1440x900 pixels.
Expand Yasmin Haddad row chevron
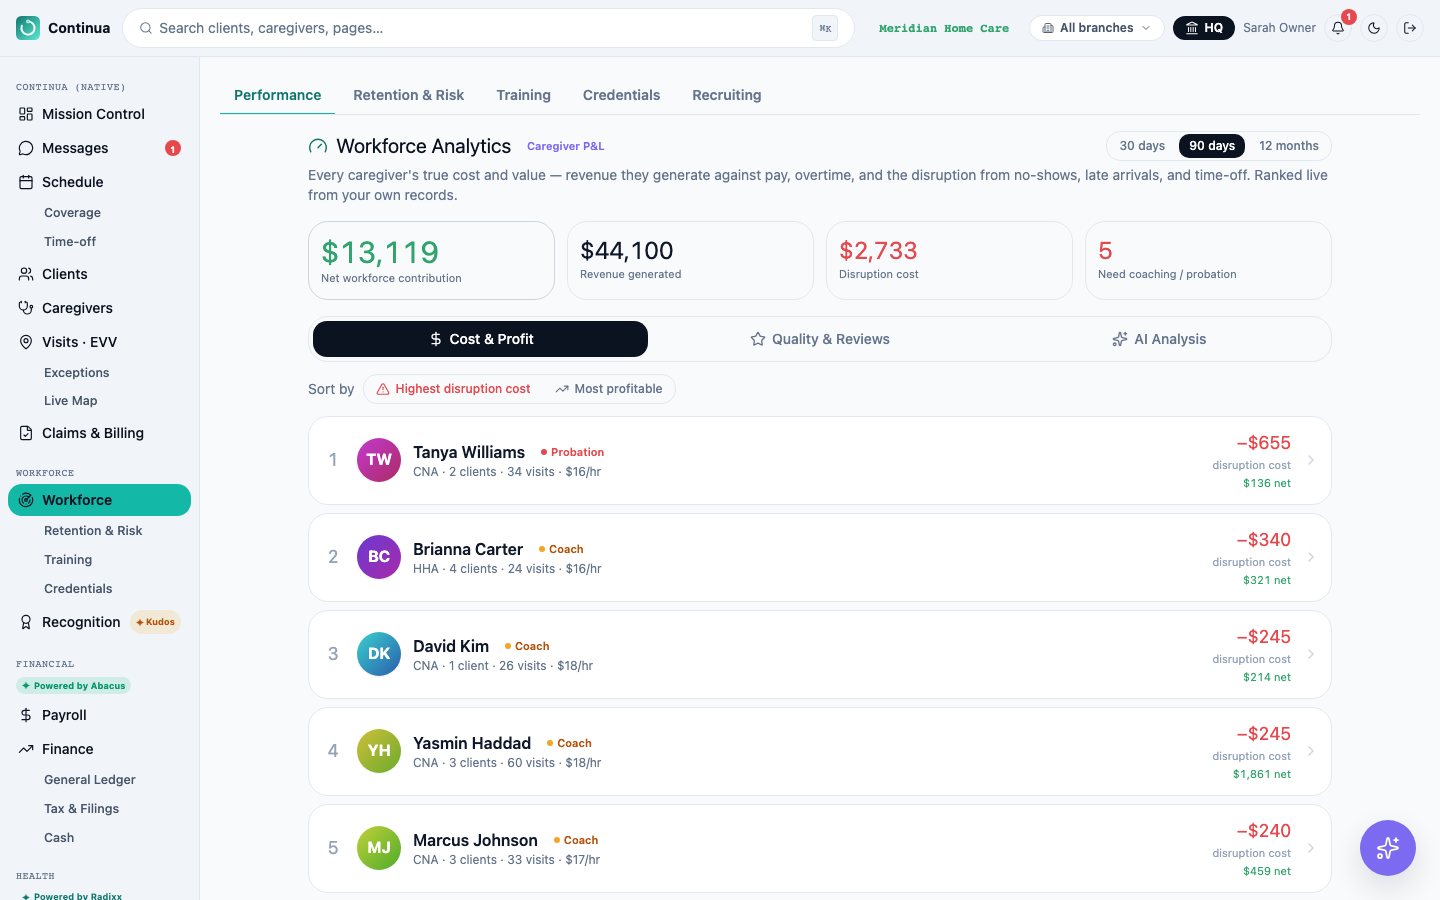1311,751
